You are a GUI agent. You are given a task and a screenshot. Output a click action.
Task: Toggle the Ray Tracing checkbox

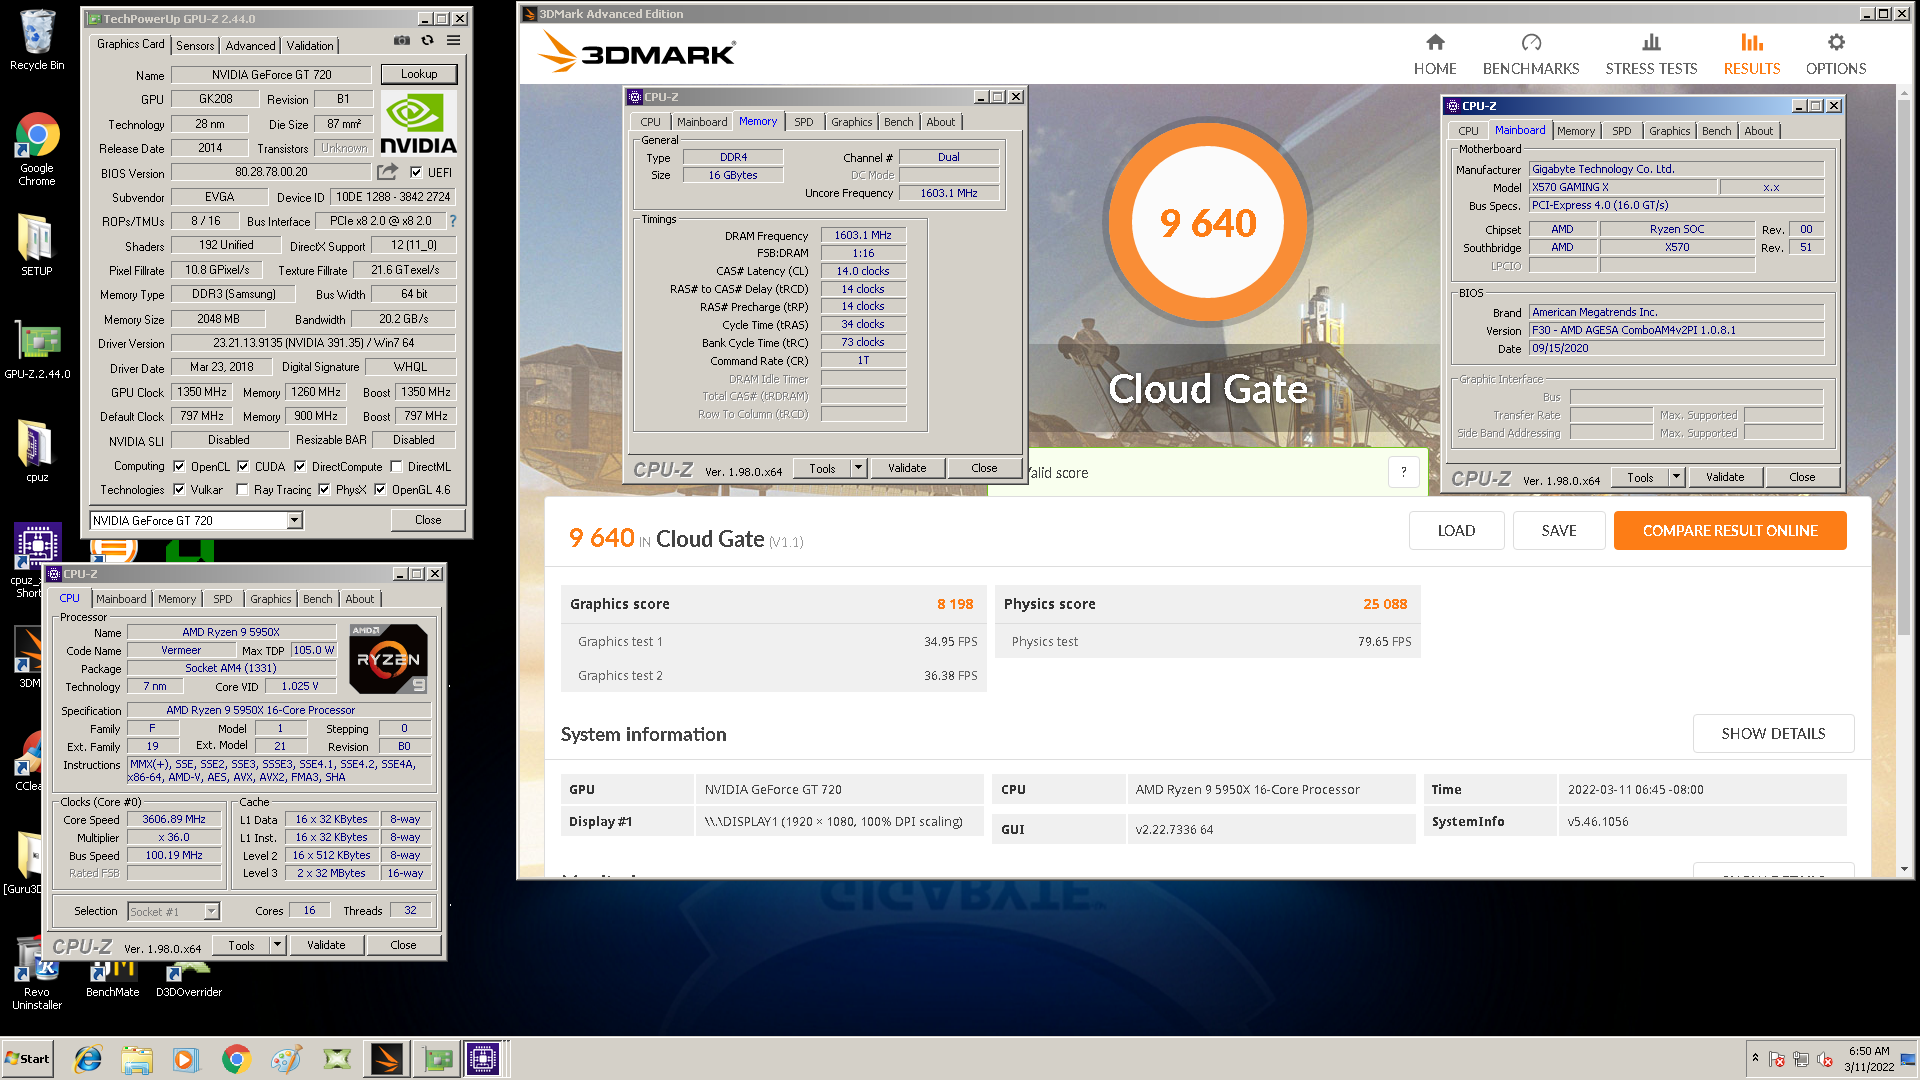point(242,489)
